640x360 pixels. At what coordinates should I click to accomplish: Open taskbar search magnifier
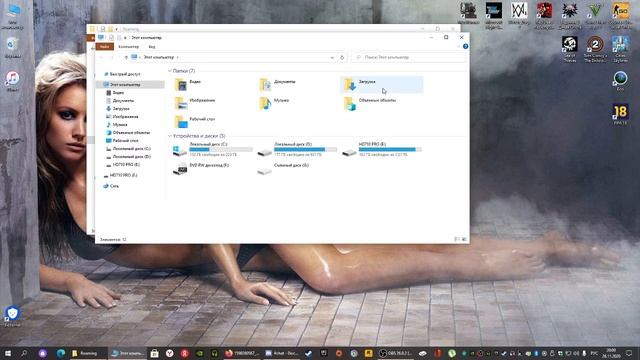24,353
